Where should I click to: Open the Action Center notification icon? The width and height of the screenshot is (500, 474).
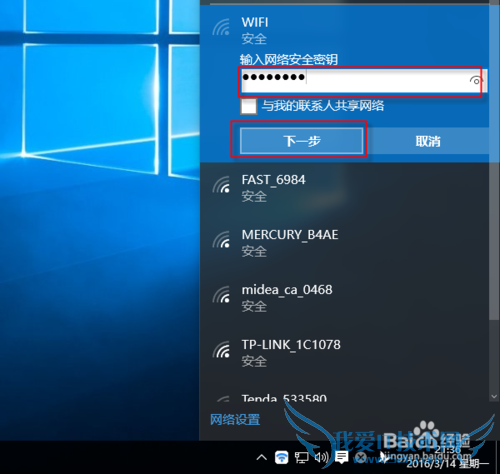click(342, 457)
